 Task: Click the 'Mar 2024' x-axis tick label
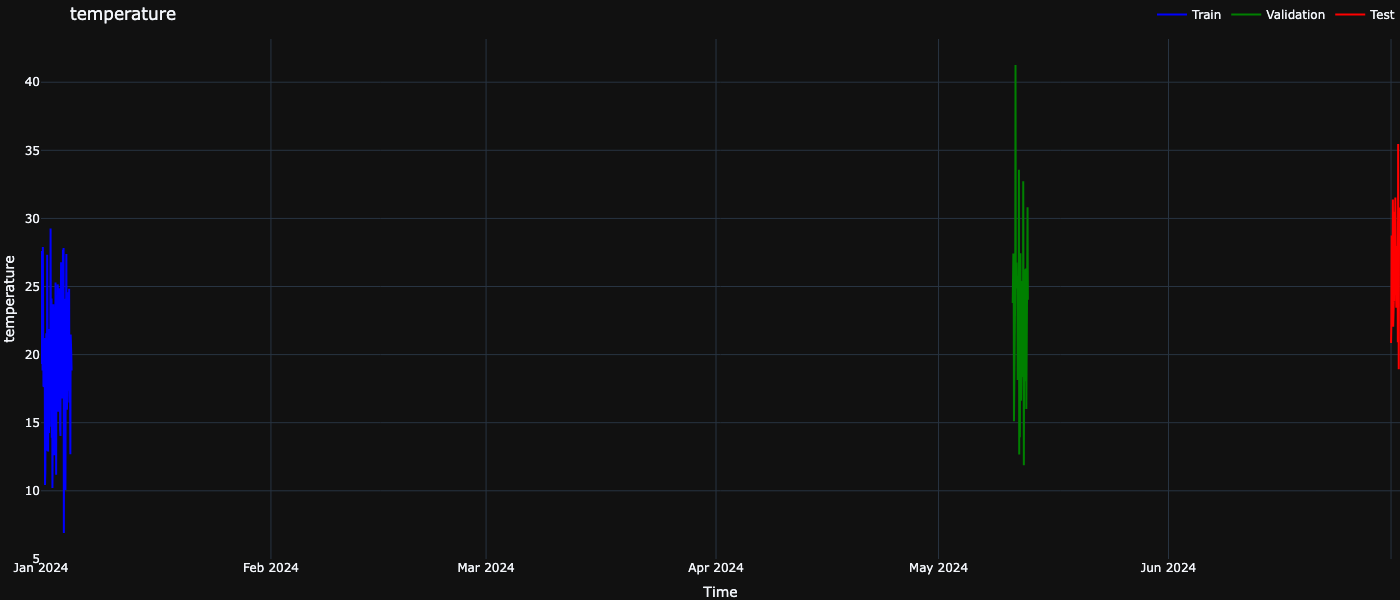pos(486,568)
